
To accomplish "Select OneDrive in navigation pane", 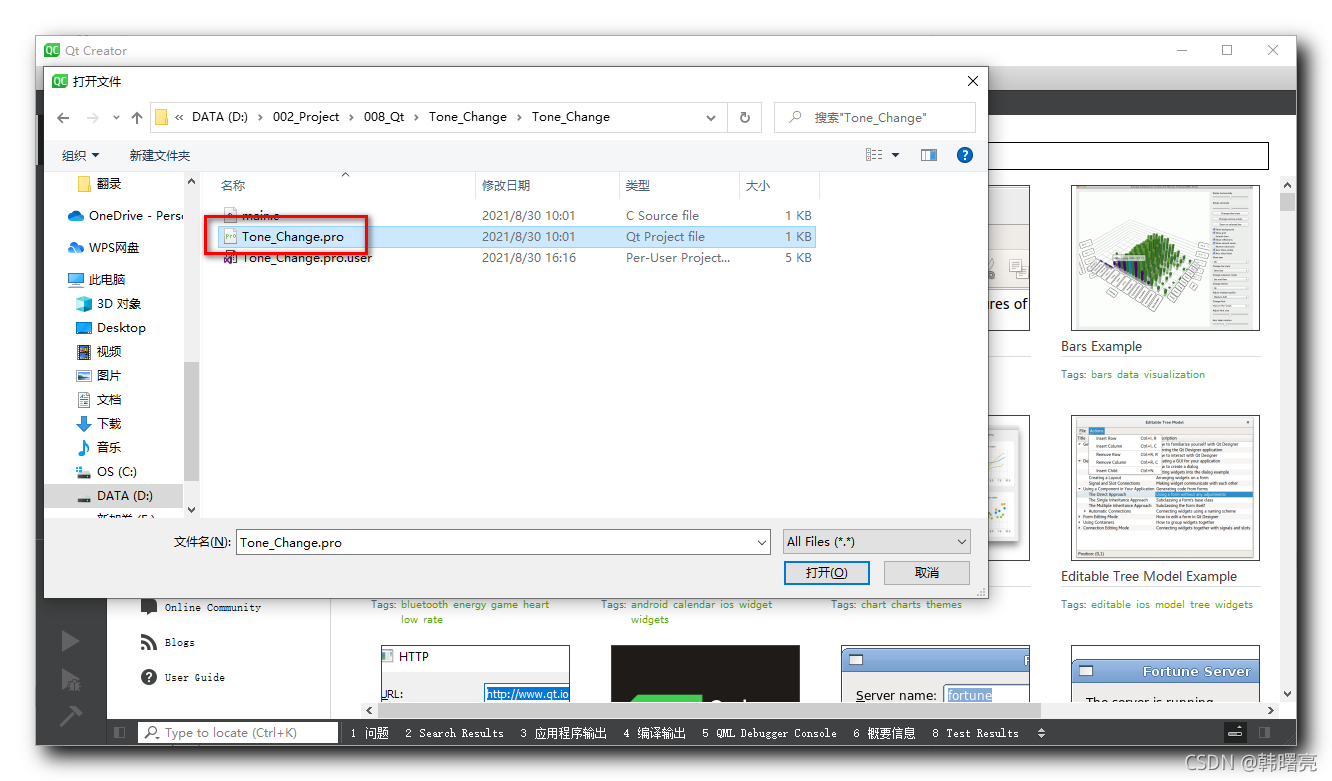I will click(125, 215).
